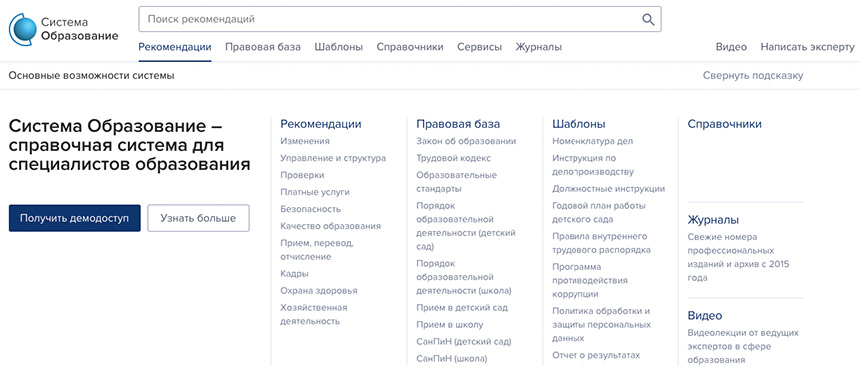This screenshot has height=369, width=860.
Task: Open the Должностные инструкции link
Action: [x=609, y=189]
